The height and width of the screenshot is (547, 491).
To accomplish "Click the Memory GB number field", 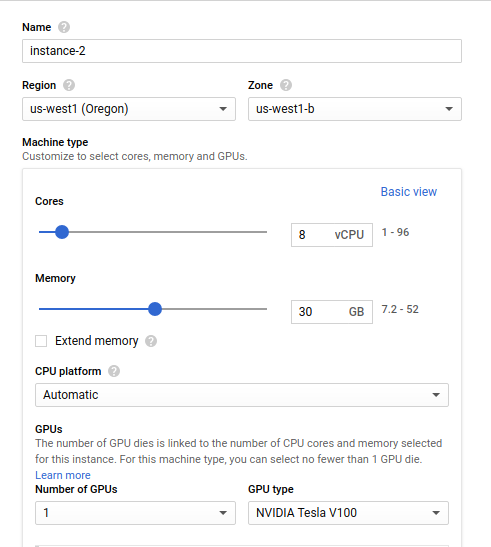I will 332,312.
